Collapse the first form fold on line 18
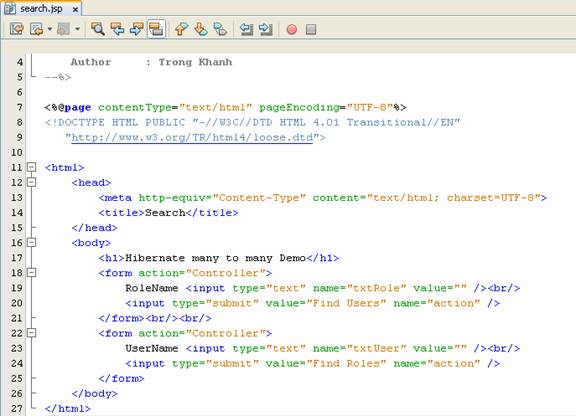 [x=32, y=273]
